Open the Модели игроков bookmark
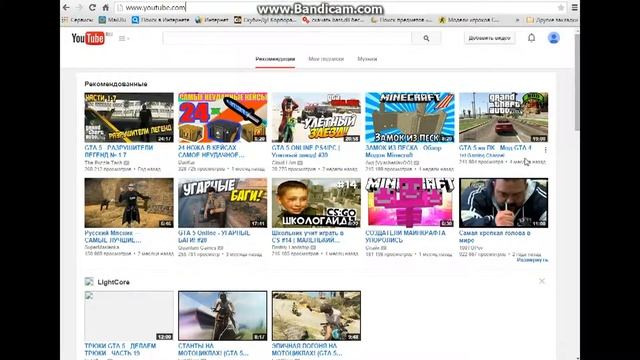The image size is (640, 360). (469, 20)
